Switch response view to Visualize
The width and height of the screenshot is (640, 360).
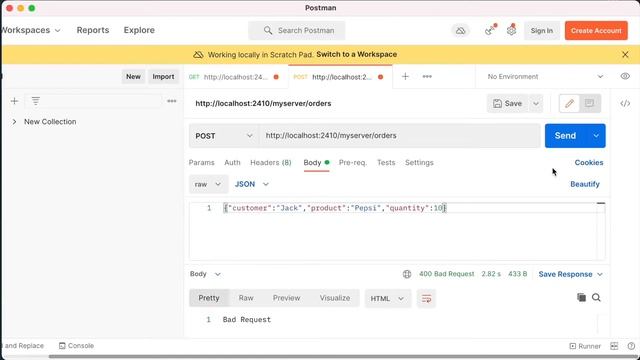335,298
